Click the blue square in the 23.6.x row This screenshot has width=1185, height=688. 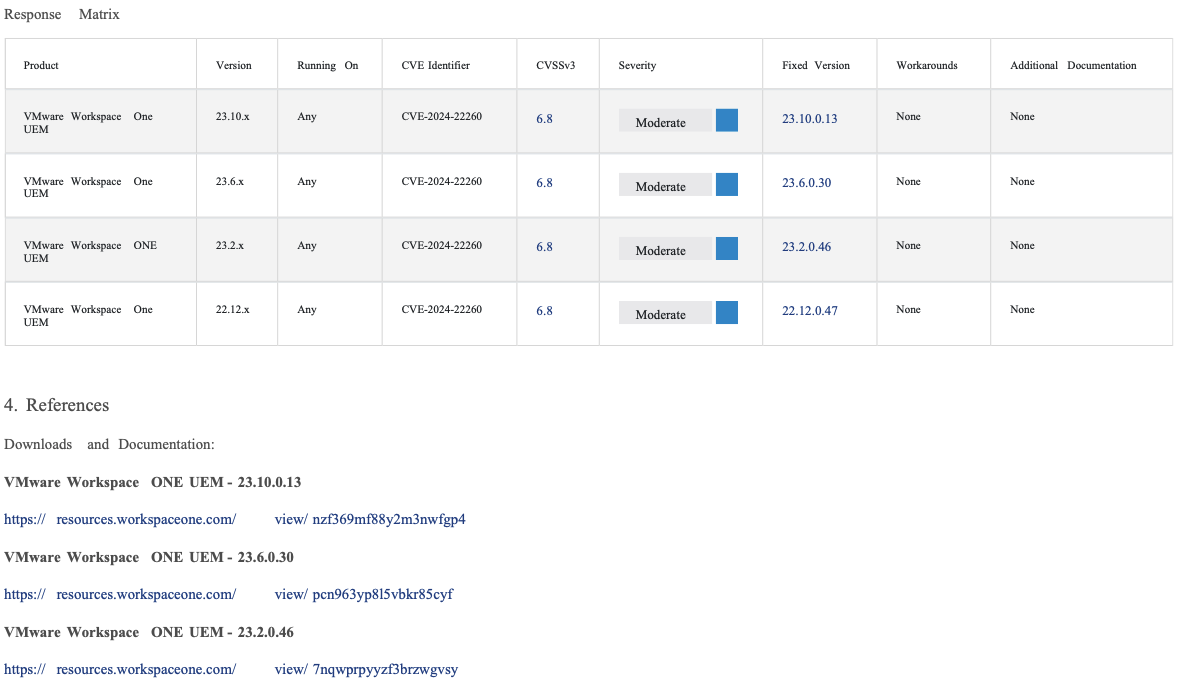[727, 185]
